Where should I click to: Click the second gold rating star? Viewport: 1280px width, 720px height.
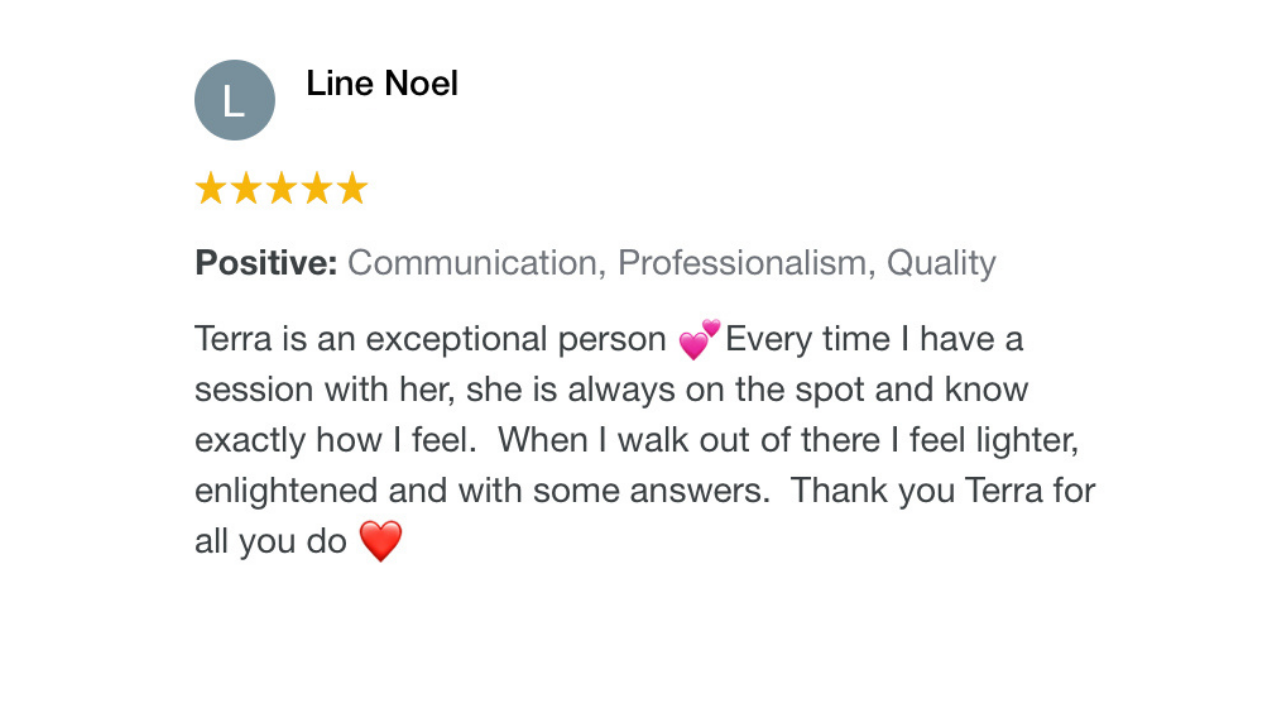tap(246, 188)
